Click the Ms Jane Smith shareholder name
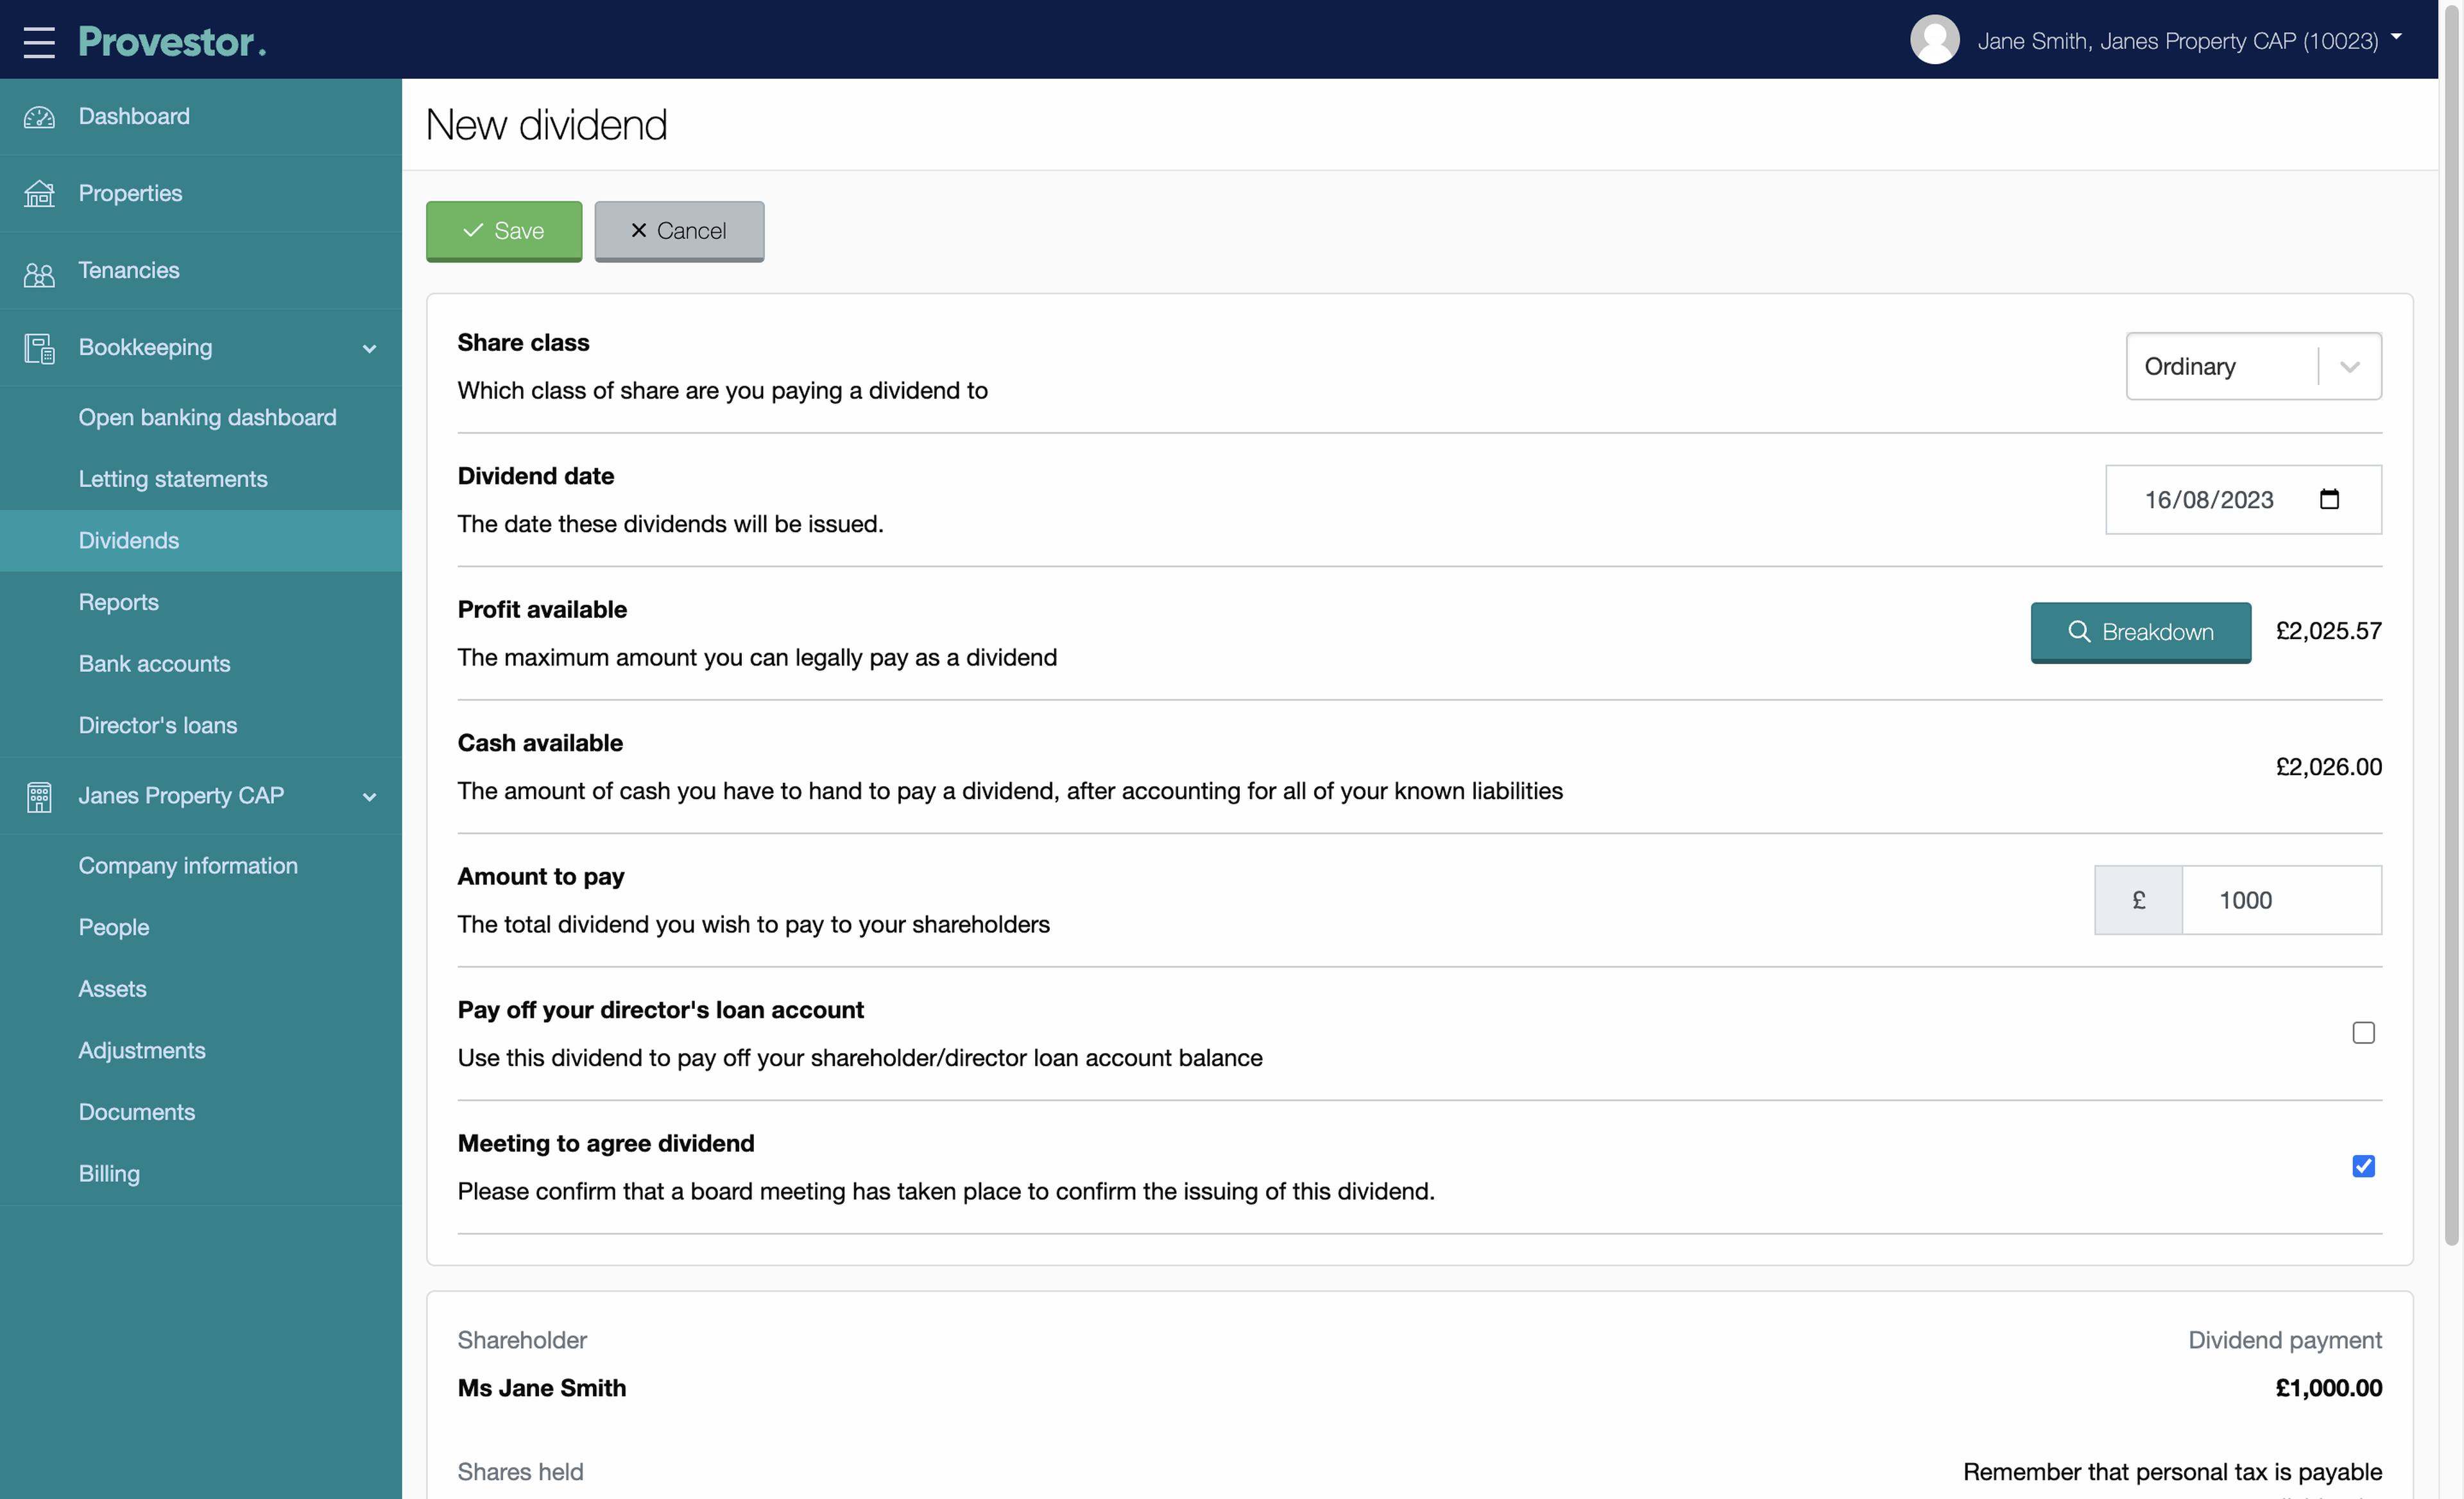The height and width of the screenshot is (1499, 2464). (x=542, y=1388)
